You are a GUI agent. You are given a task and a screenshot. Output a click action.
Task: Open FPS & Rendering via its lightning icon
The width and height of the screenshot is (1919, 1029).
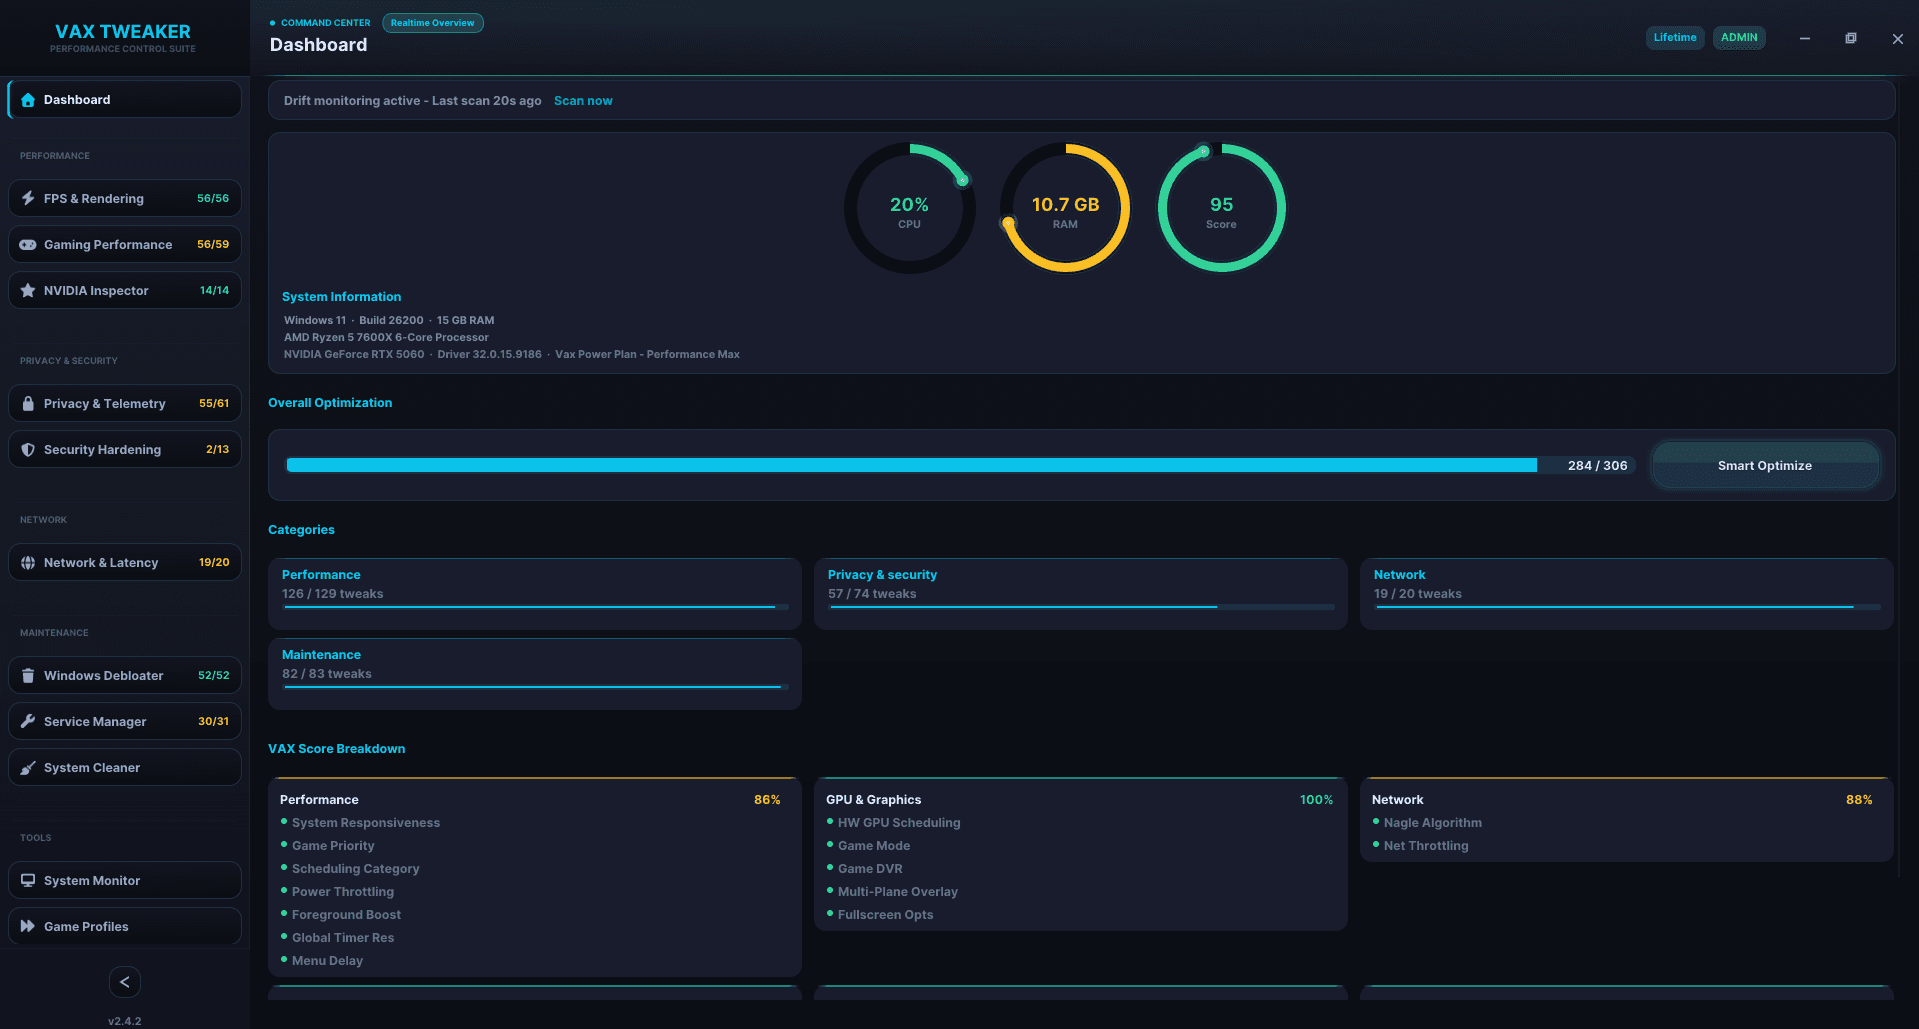click(x=27, y=198)
